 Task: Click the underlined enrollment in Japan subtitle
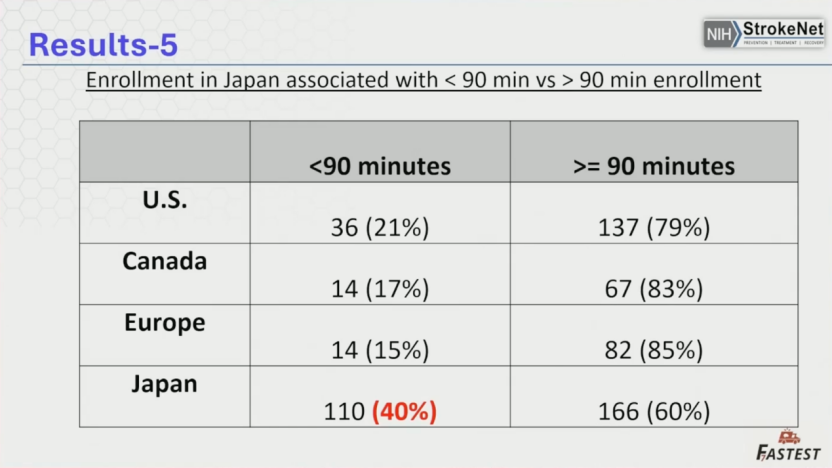click(x=423, y=81)
